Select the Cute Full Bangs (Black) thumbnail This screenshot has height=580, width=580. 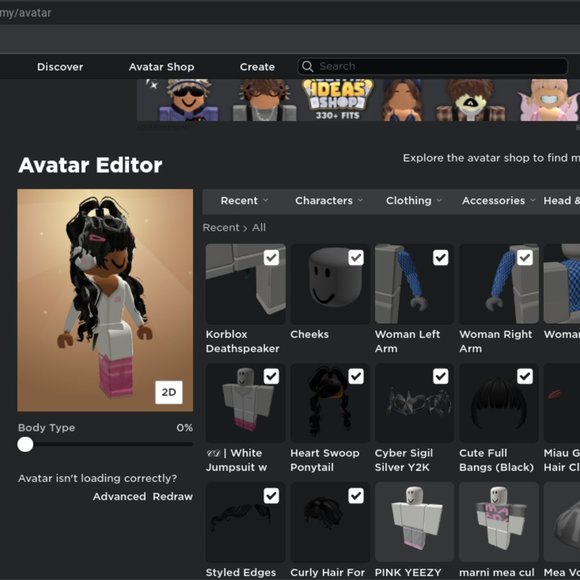point(499,403)
